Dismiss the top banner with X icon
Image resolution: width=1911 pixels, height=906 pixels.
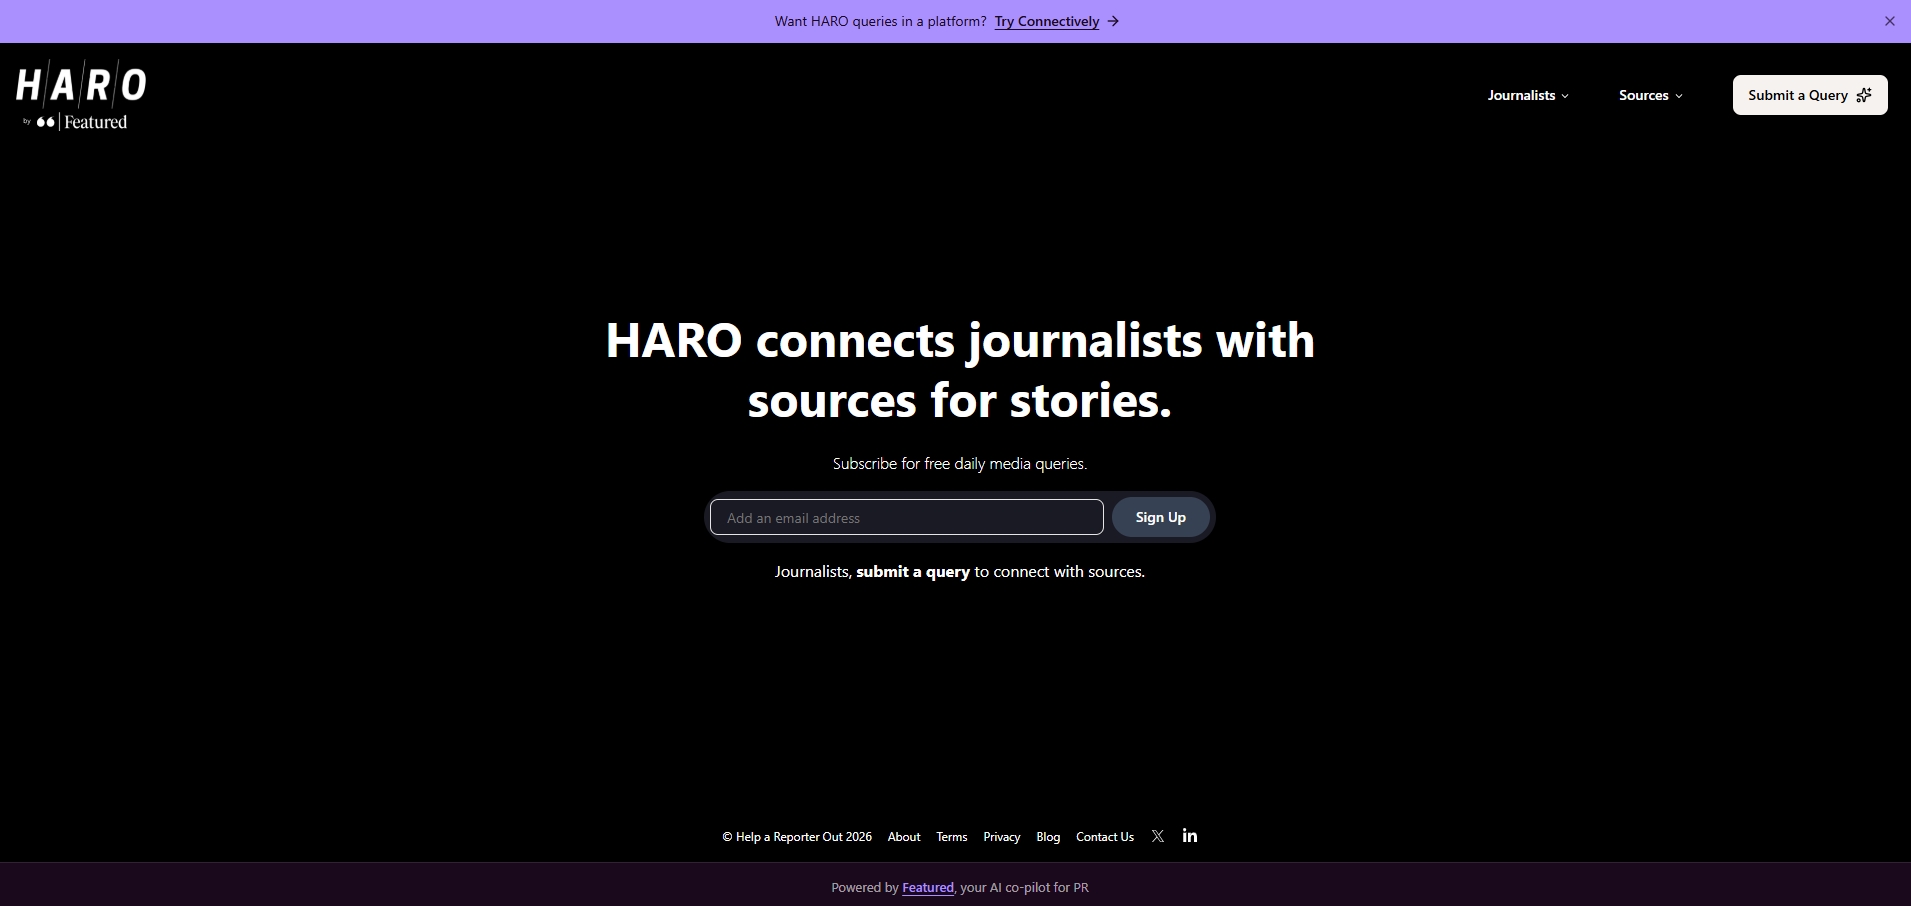[x=1890, y=21]
